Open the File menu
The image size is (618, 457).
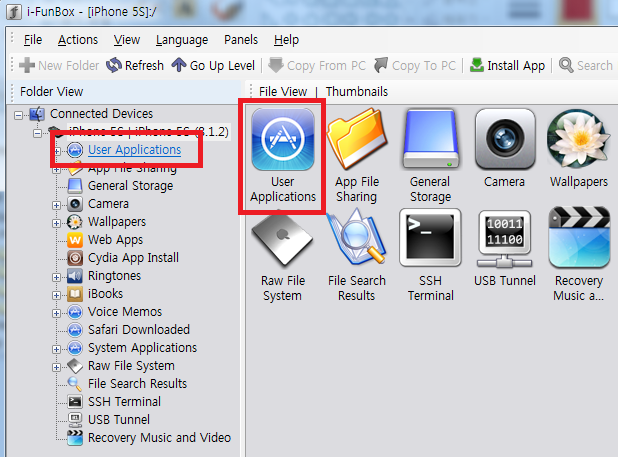click(x=33, y=40)
